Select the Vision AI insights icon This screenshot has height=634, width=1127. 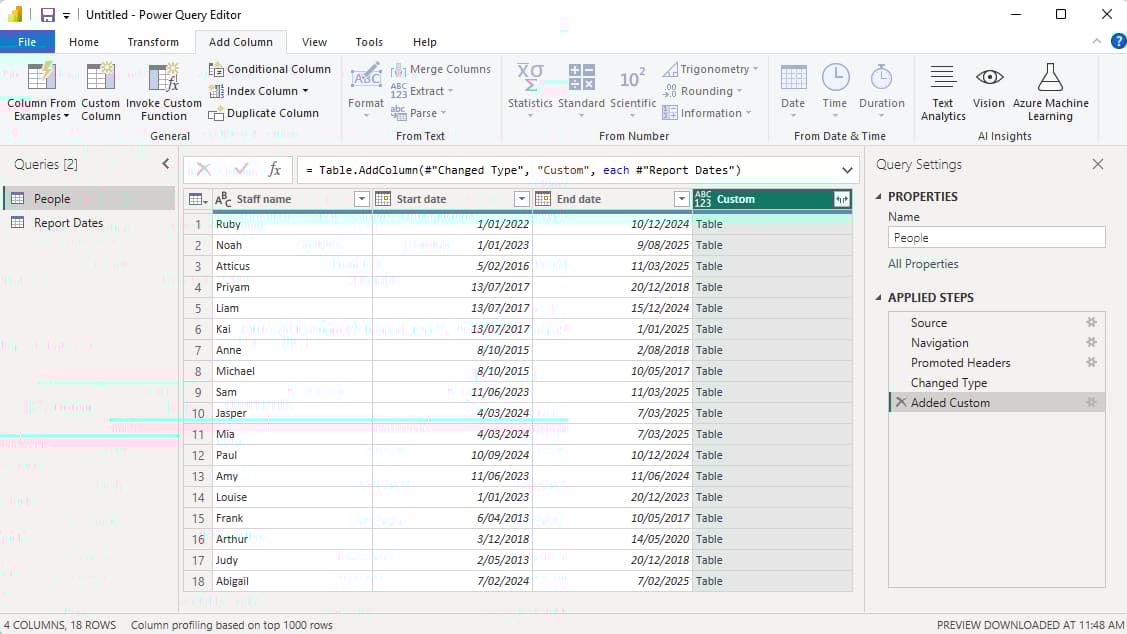(x=988, y=79)
